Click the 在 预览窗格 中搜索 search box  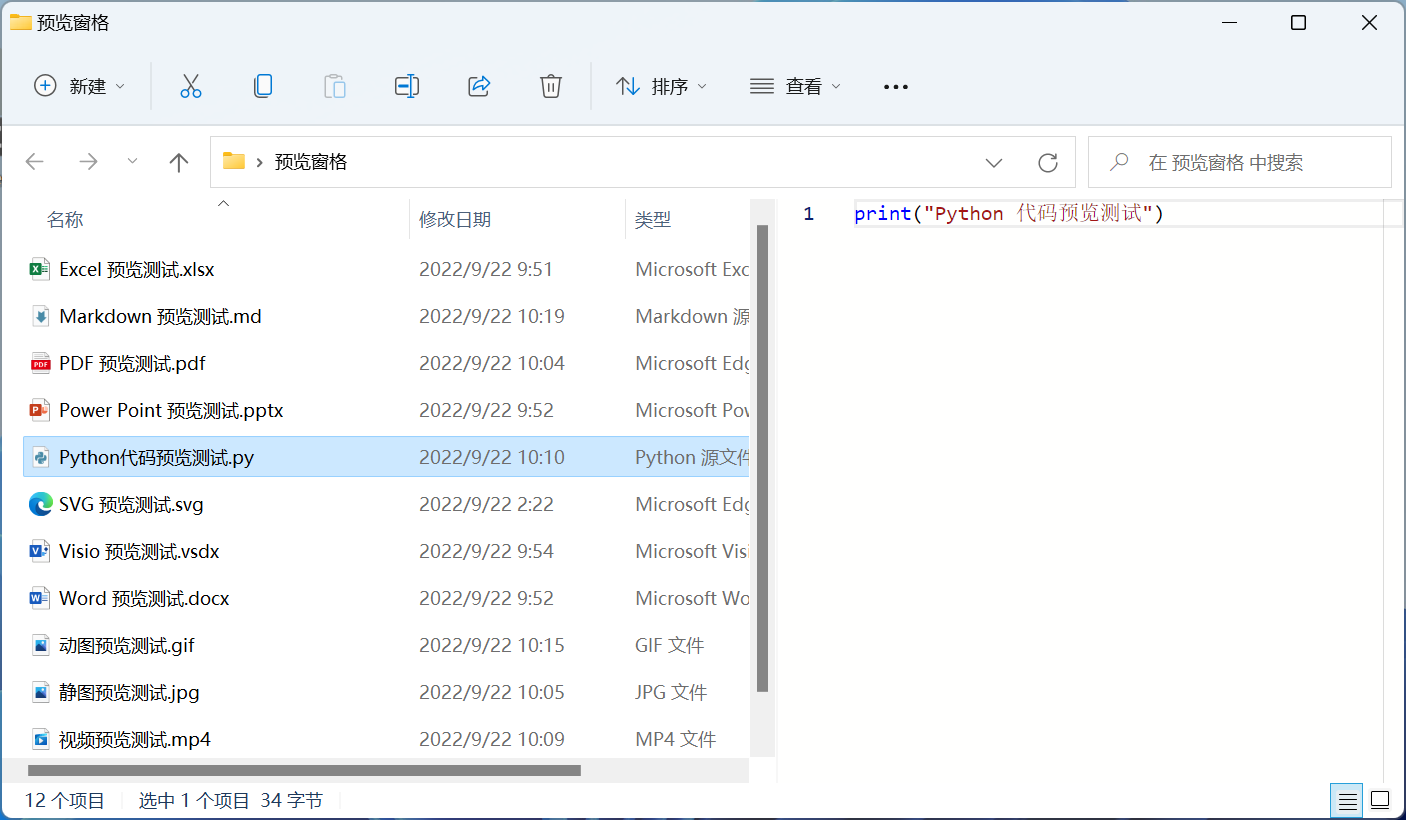click(1240, 162)
